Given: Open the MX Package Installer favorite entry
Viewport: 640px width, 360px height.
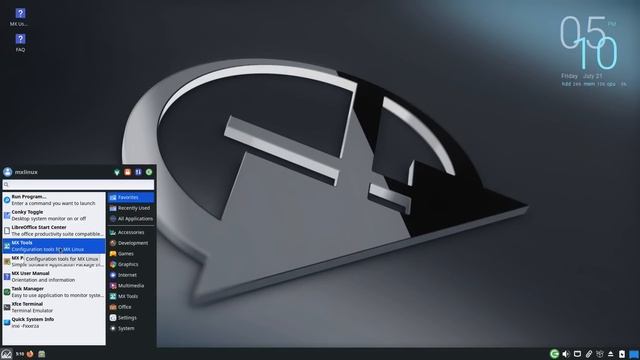Looking at the screenshot, I should click(x=54, y=261).
